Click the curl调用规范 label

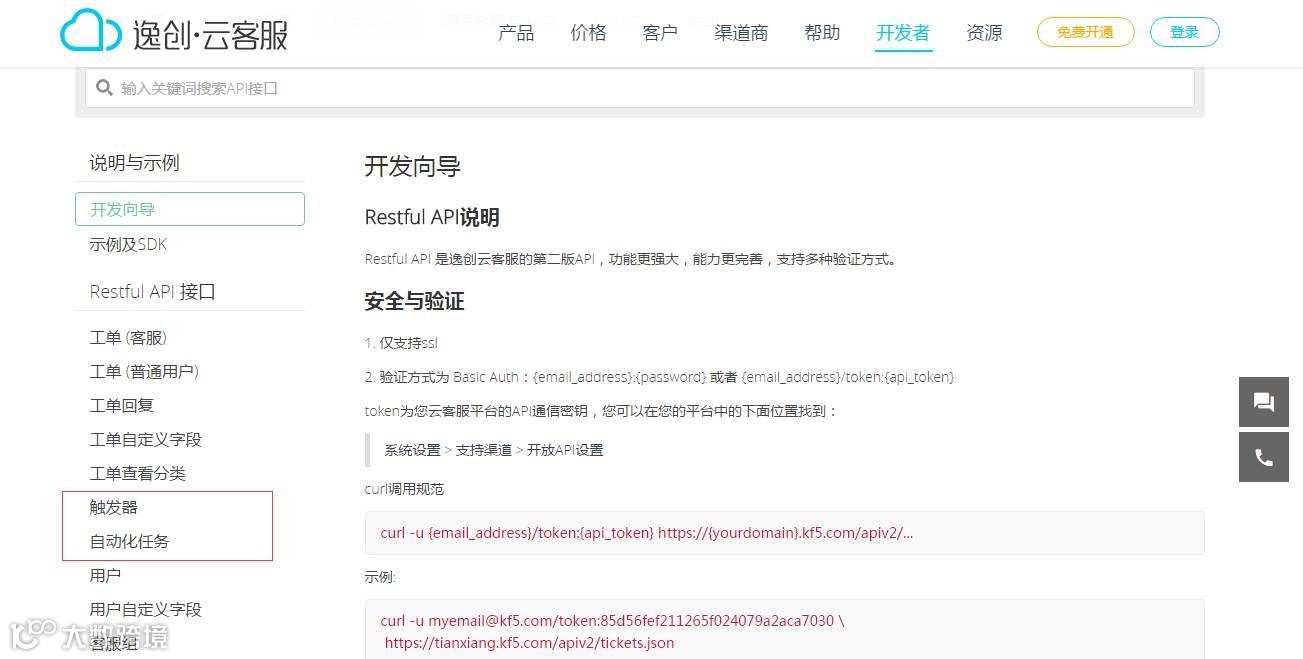404,489
